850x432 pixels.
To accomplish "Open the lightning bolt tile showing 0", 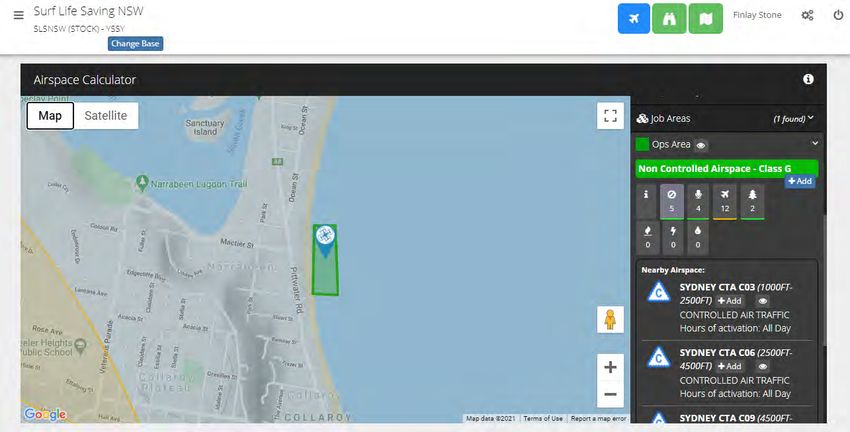I will [673, 237].
